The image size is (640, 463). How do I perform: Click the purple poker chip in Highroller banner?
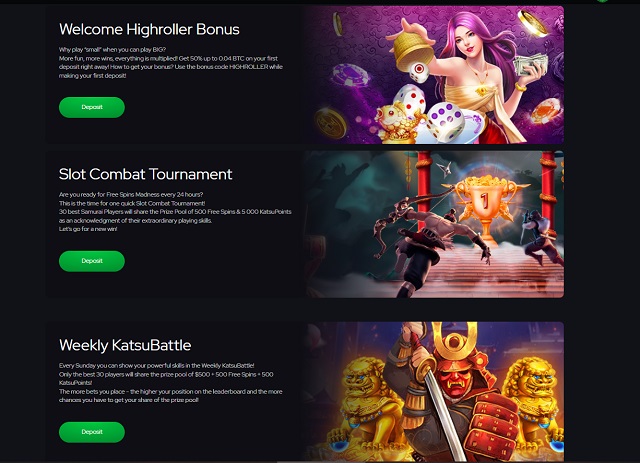tap(350, 75)
